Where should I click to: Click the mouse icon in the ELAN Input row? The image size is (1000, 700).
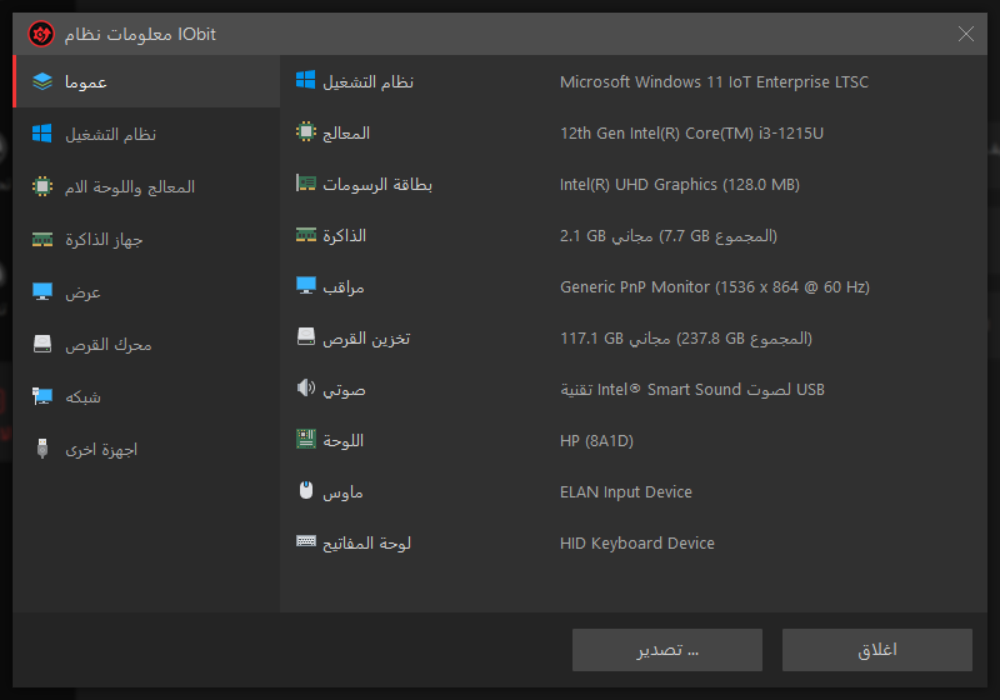pyautogui.click(x=306, y=490)
